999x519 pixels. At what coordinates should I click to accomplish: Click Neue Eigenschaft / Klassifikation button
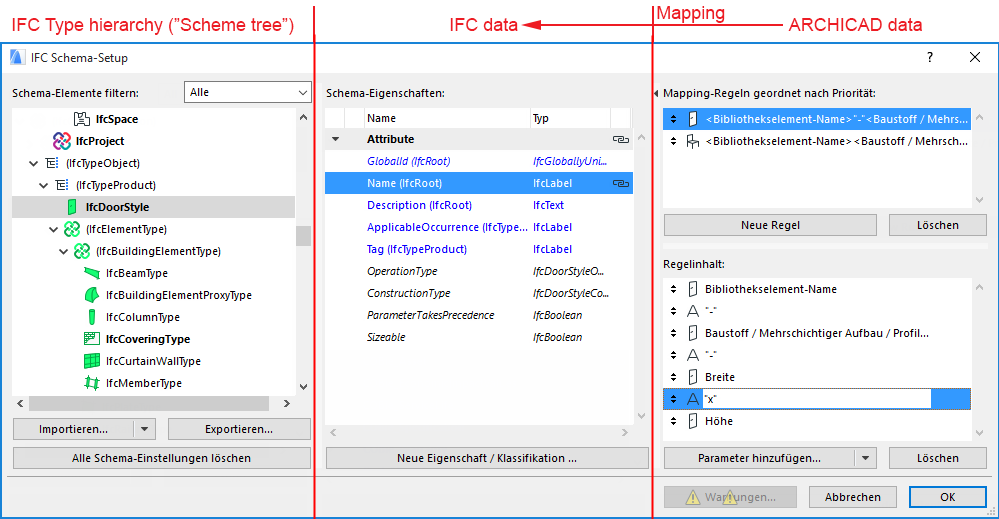point(487,458)
